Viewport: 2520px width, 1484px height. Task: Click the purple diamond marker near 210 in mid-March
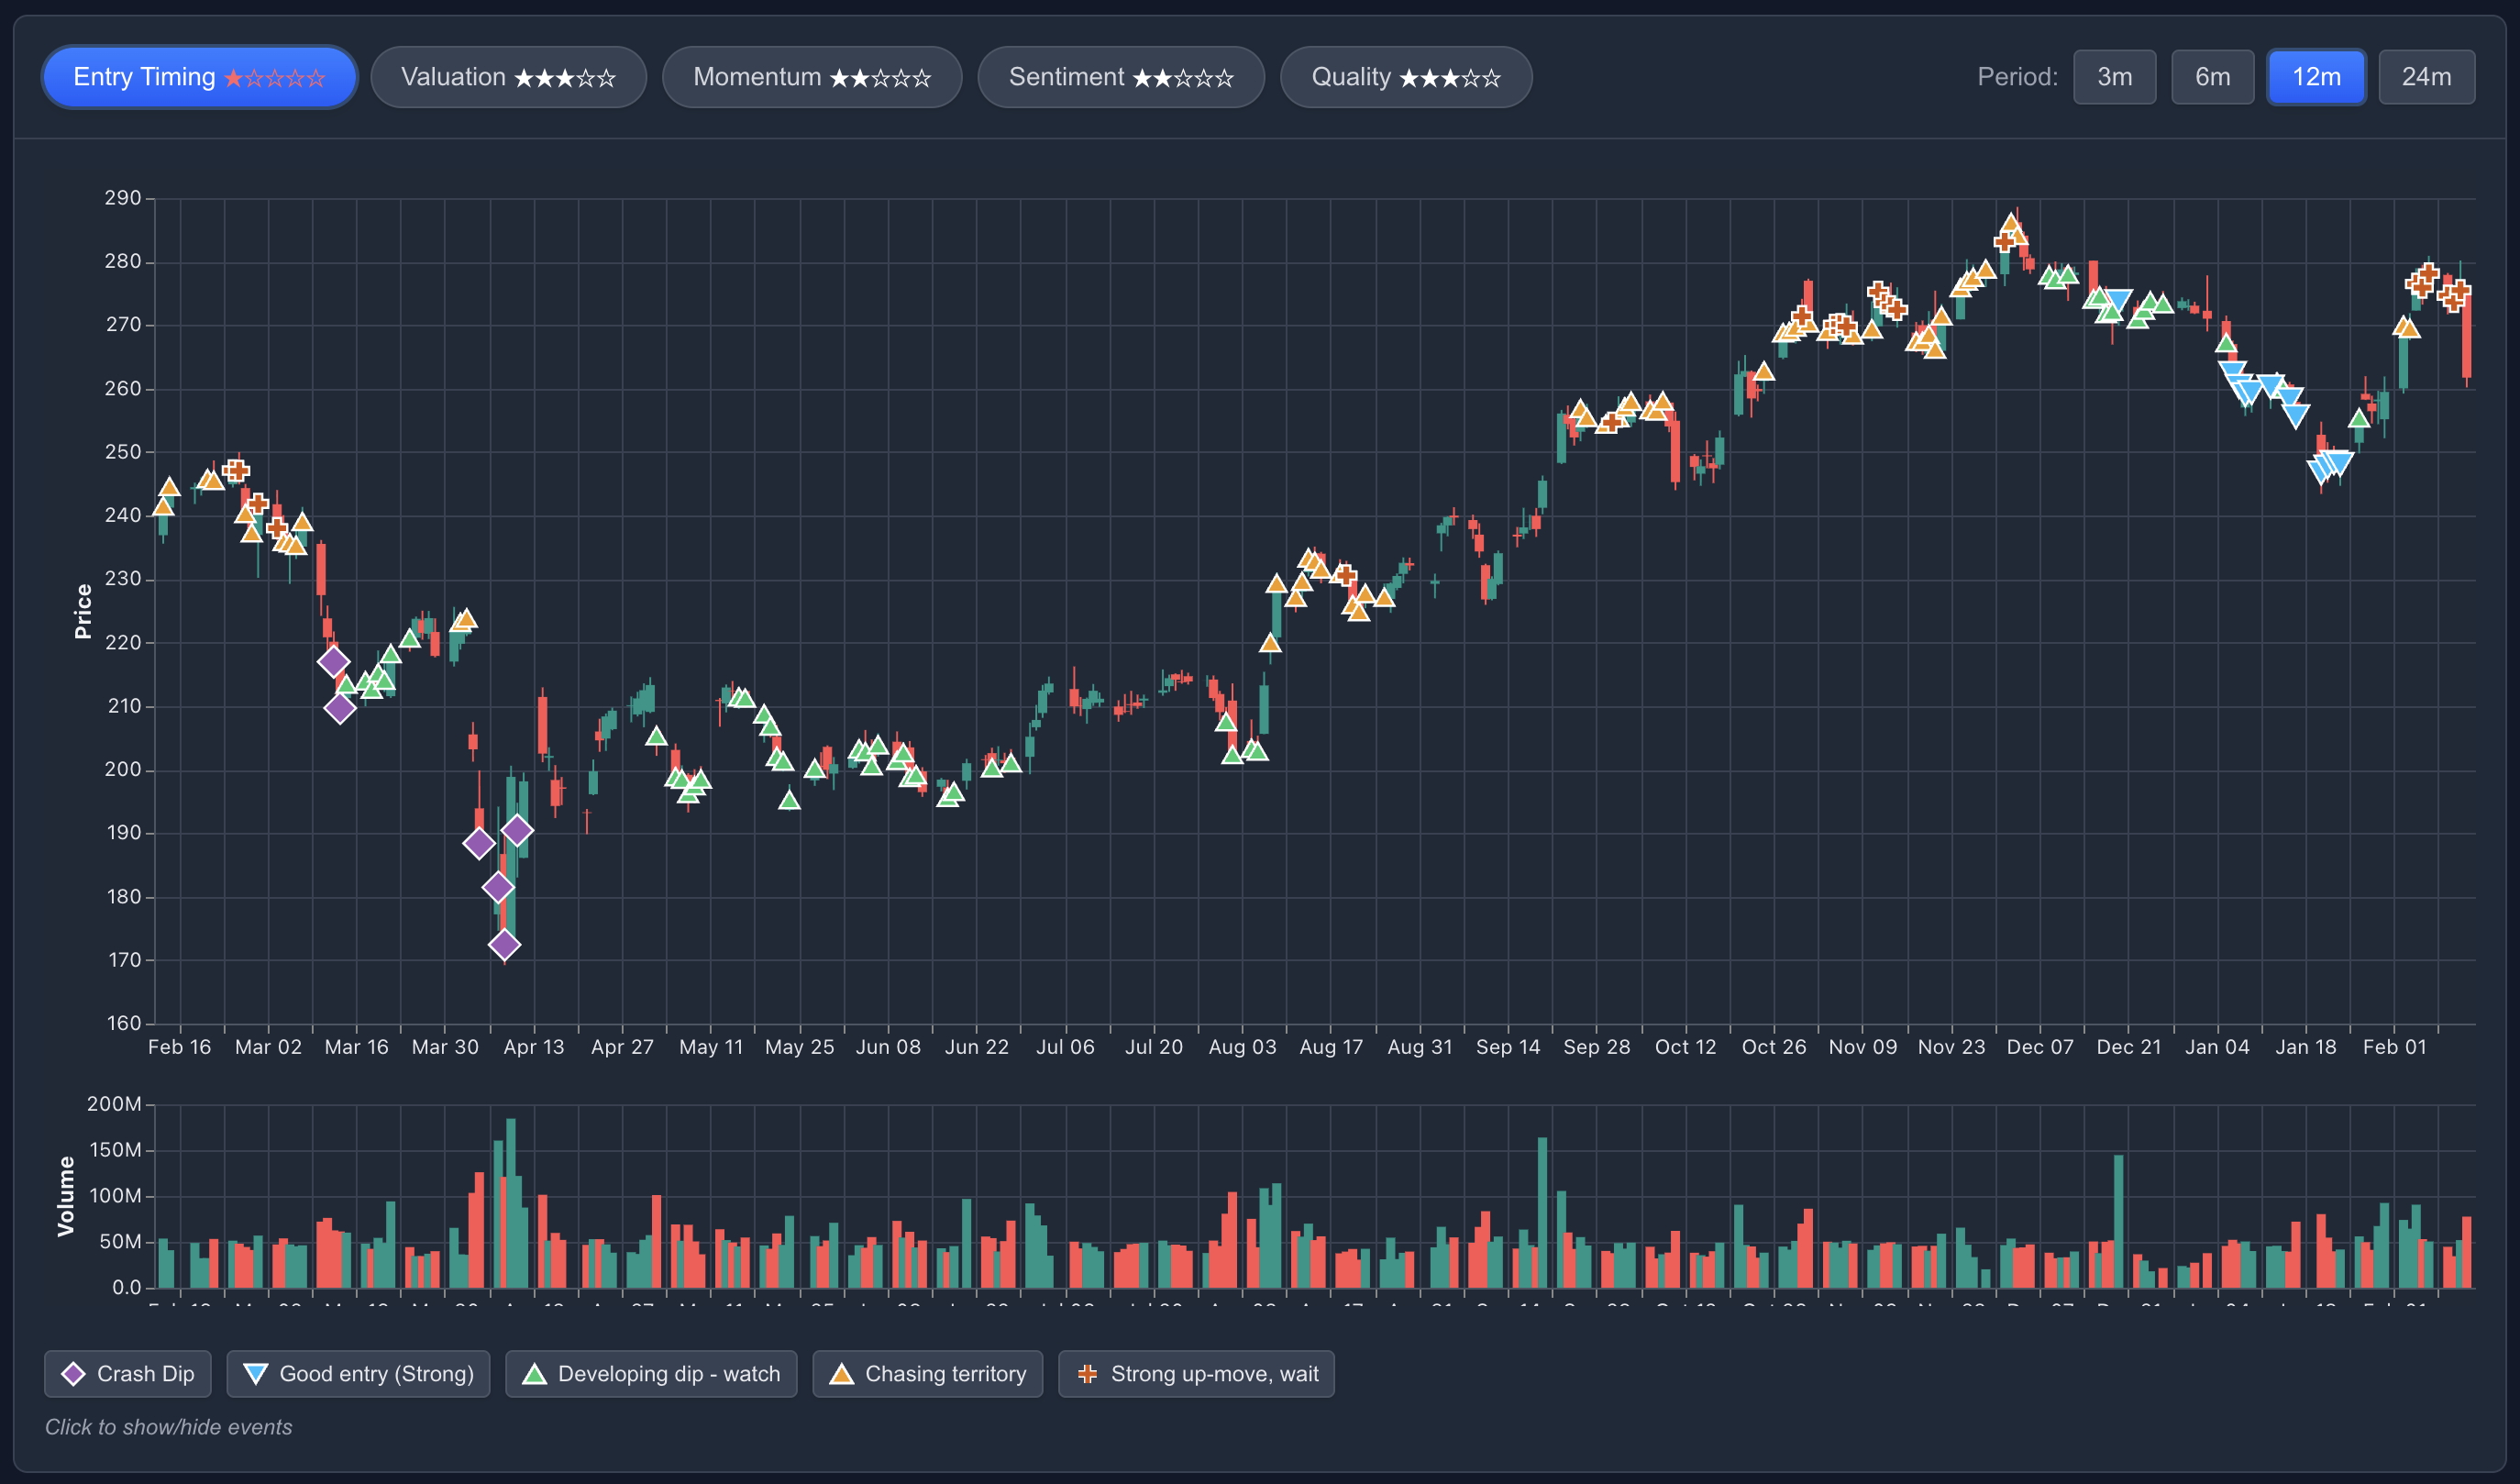click(x=340, y=708)
